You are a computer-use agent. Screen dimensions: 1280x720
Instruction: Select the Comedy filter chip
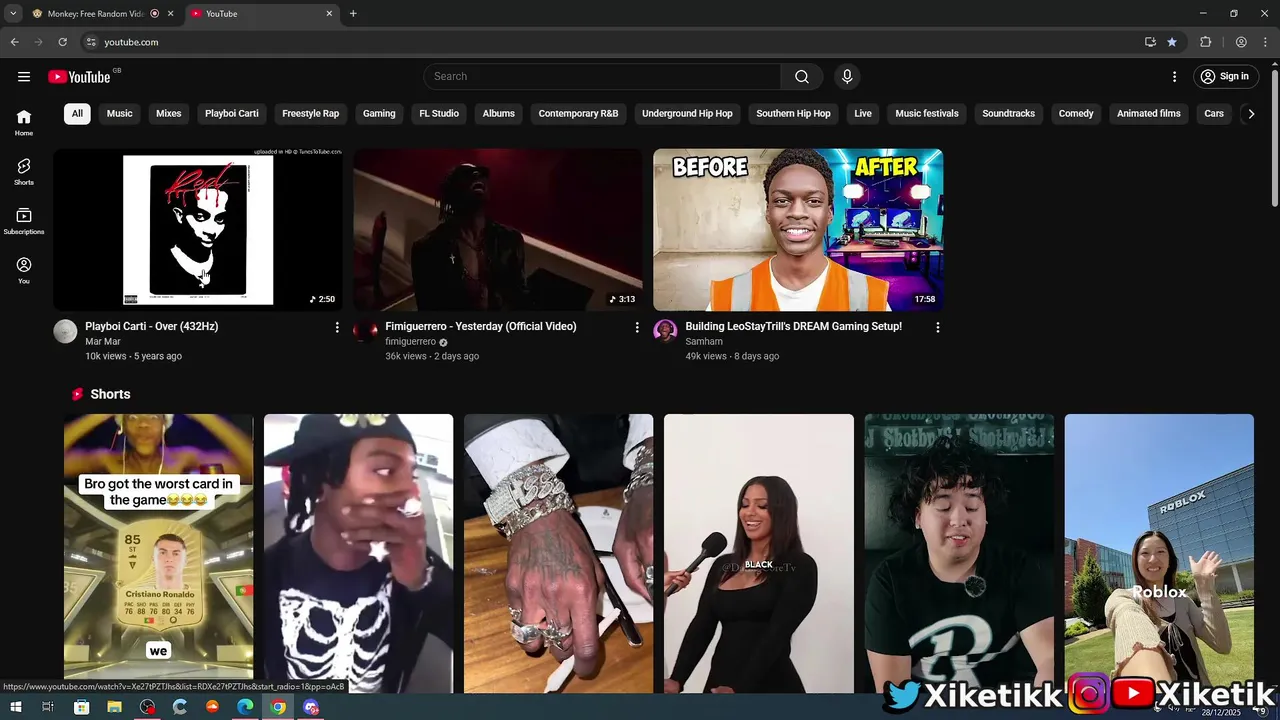pyautogui.click(x=1076, y=114)
